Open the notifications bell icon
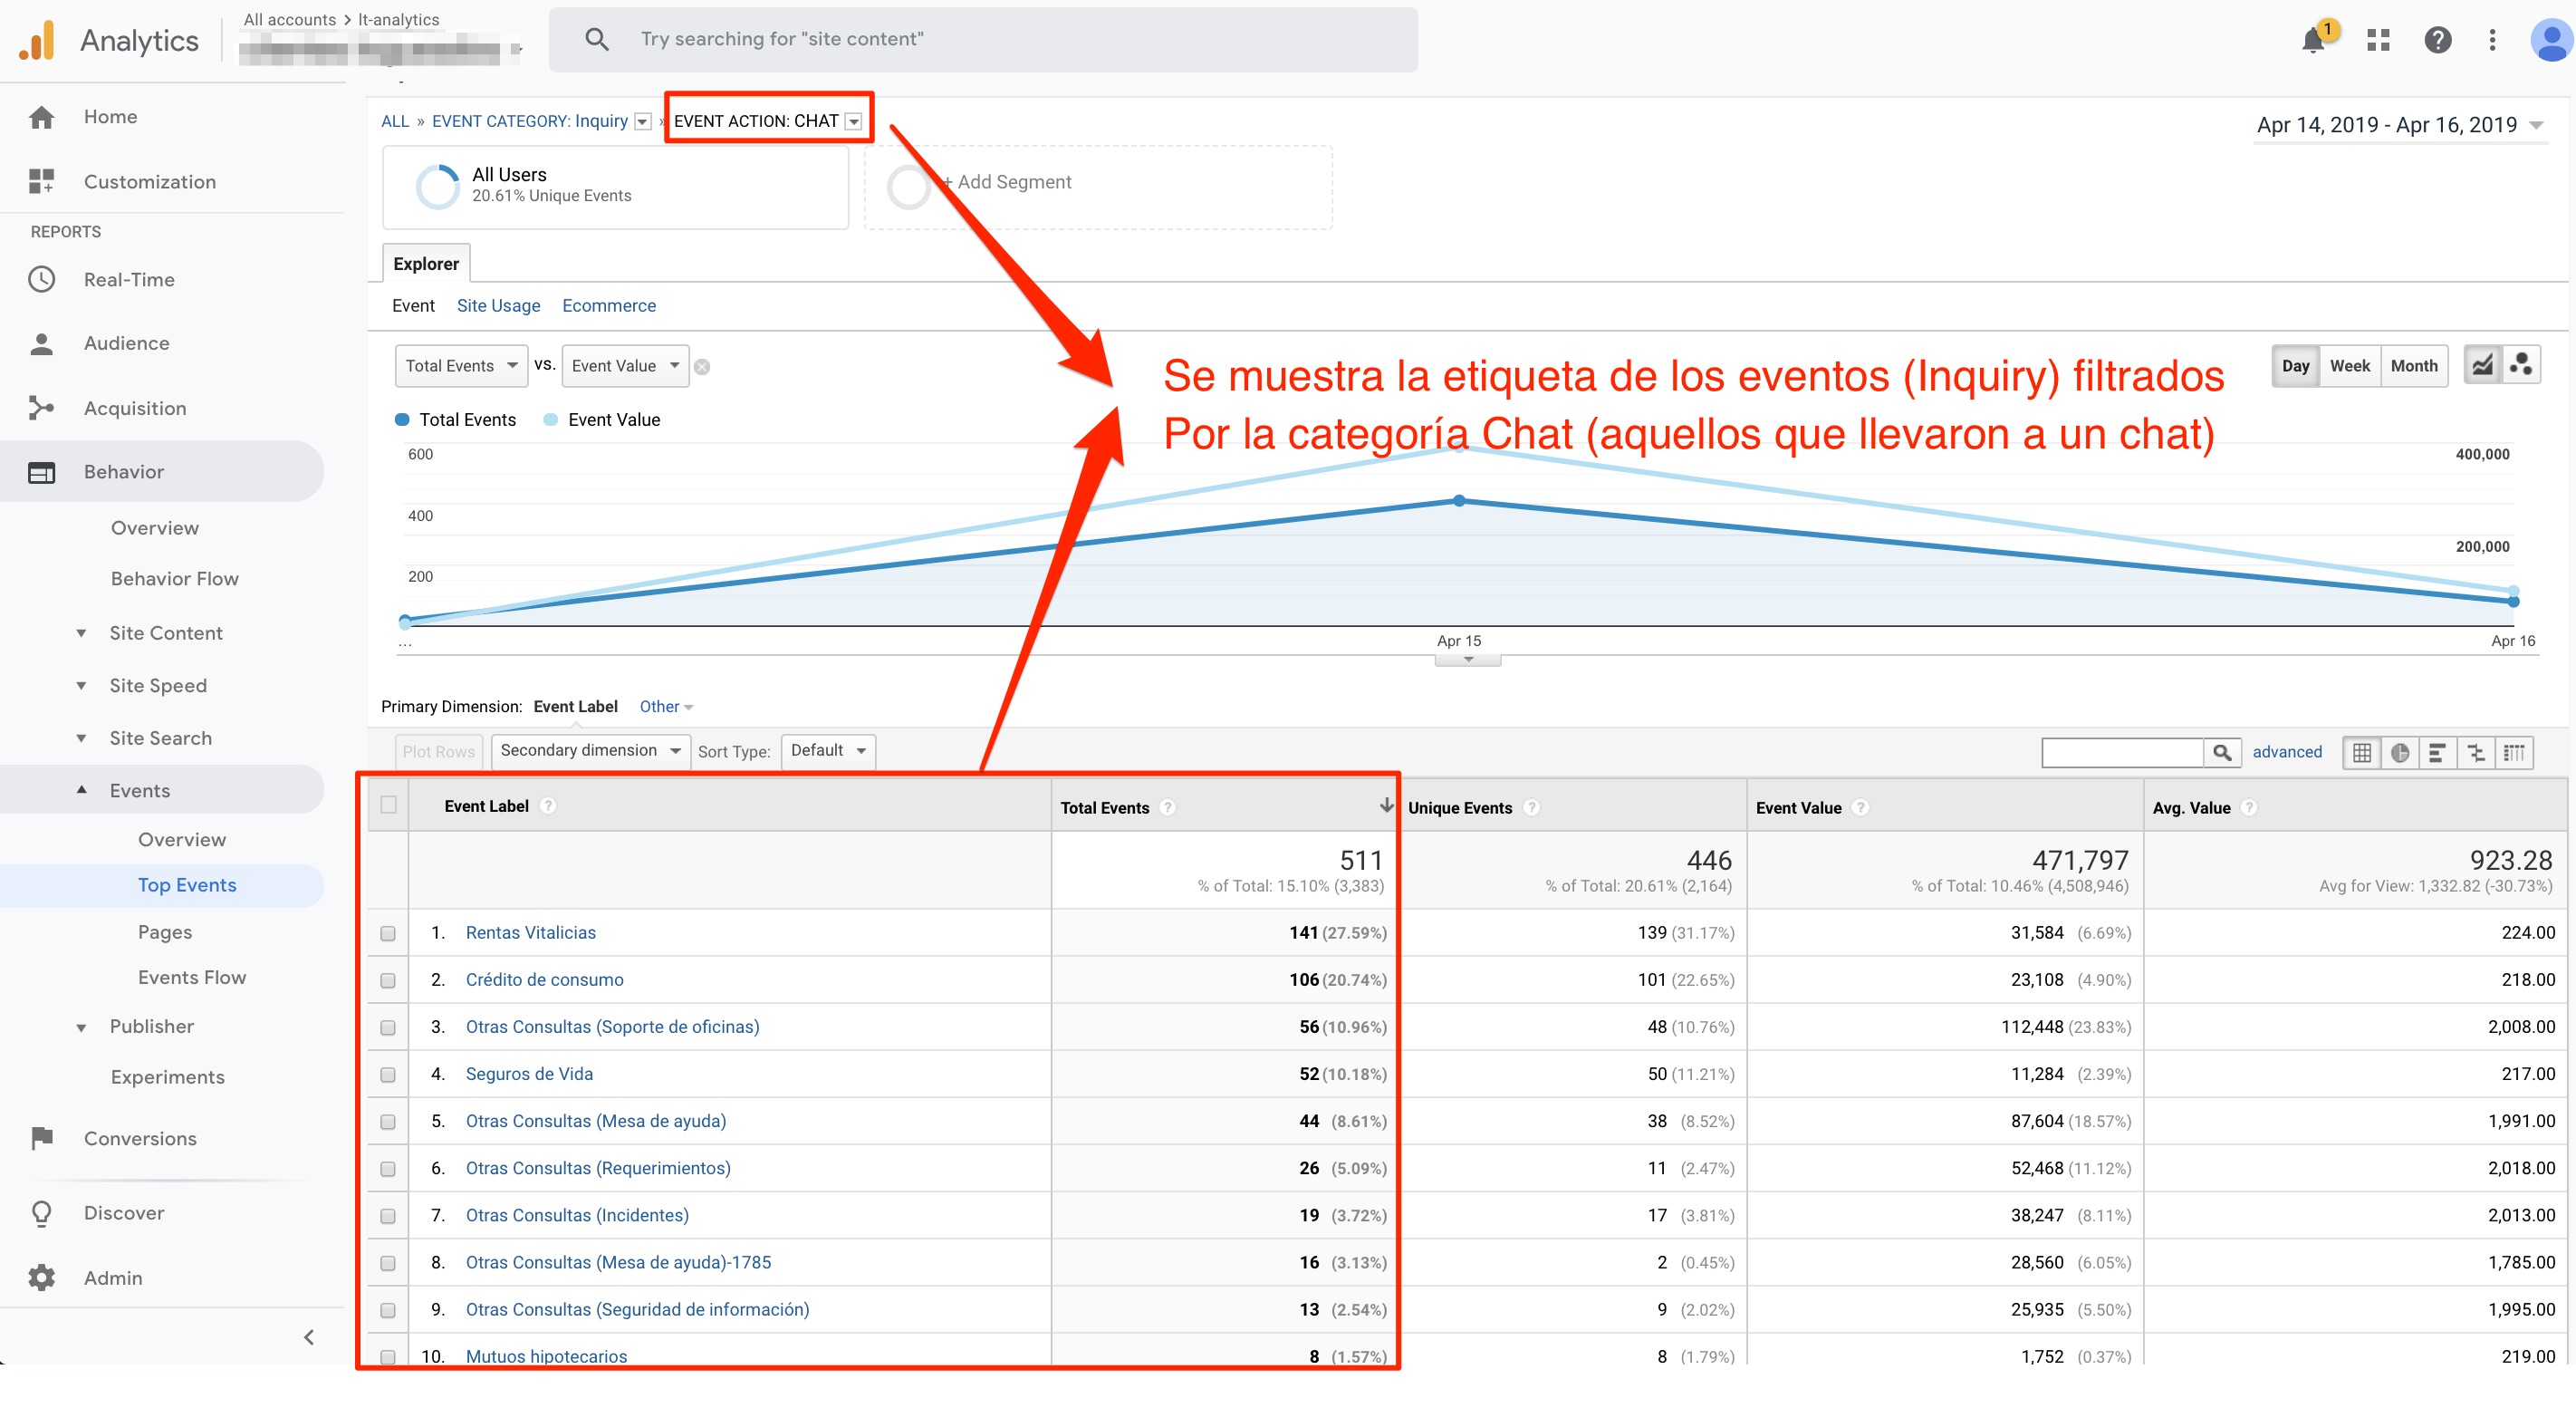The image size is (2576, 1408). 2312,41
